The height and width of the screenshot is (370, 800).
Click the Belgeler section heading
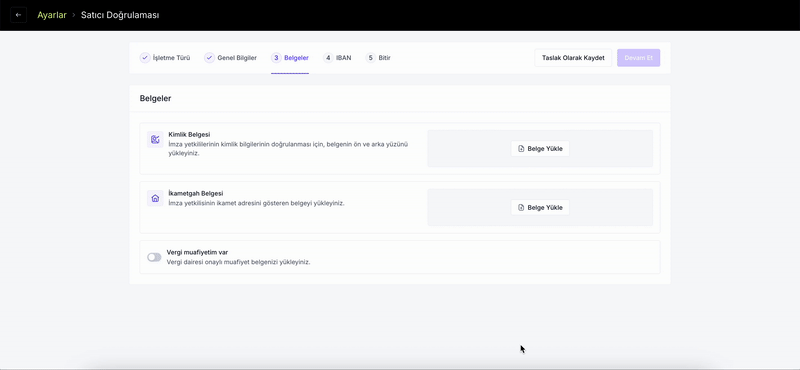[155, 98]
